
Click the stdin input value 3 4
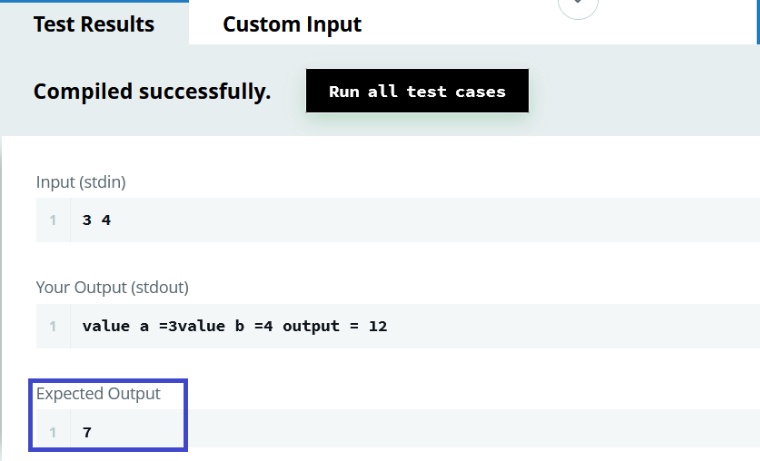96,220
